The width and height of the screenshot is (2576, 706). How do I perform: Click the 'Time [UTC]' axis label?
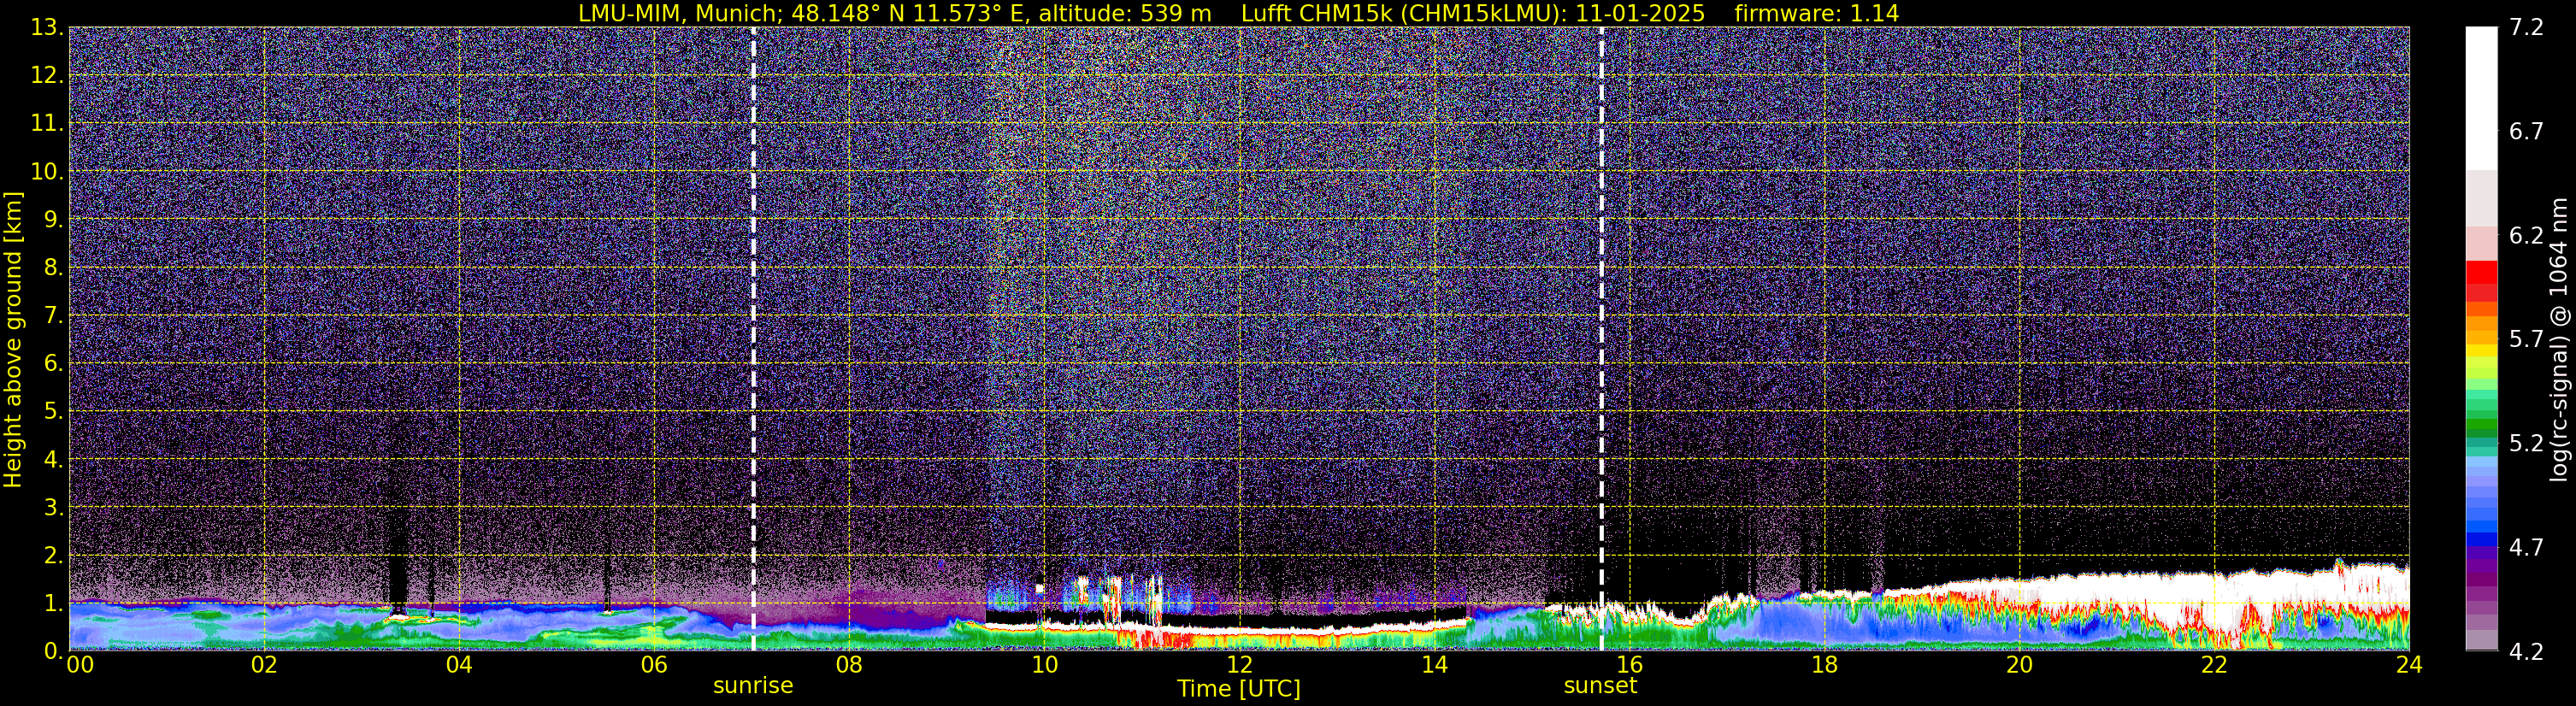(x=1238, y=688)
